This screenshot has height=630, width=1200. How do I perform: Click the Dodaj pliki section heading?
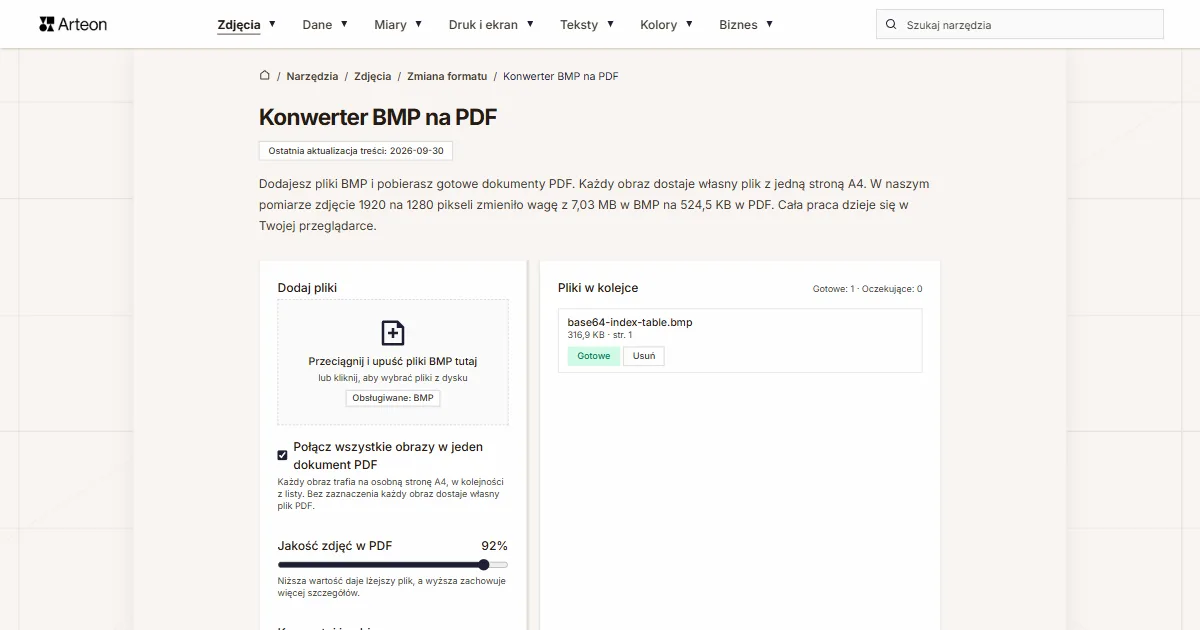(307, 288)
